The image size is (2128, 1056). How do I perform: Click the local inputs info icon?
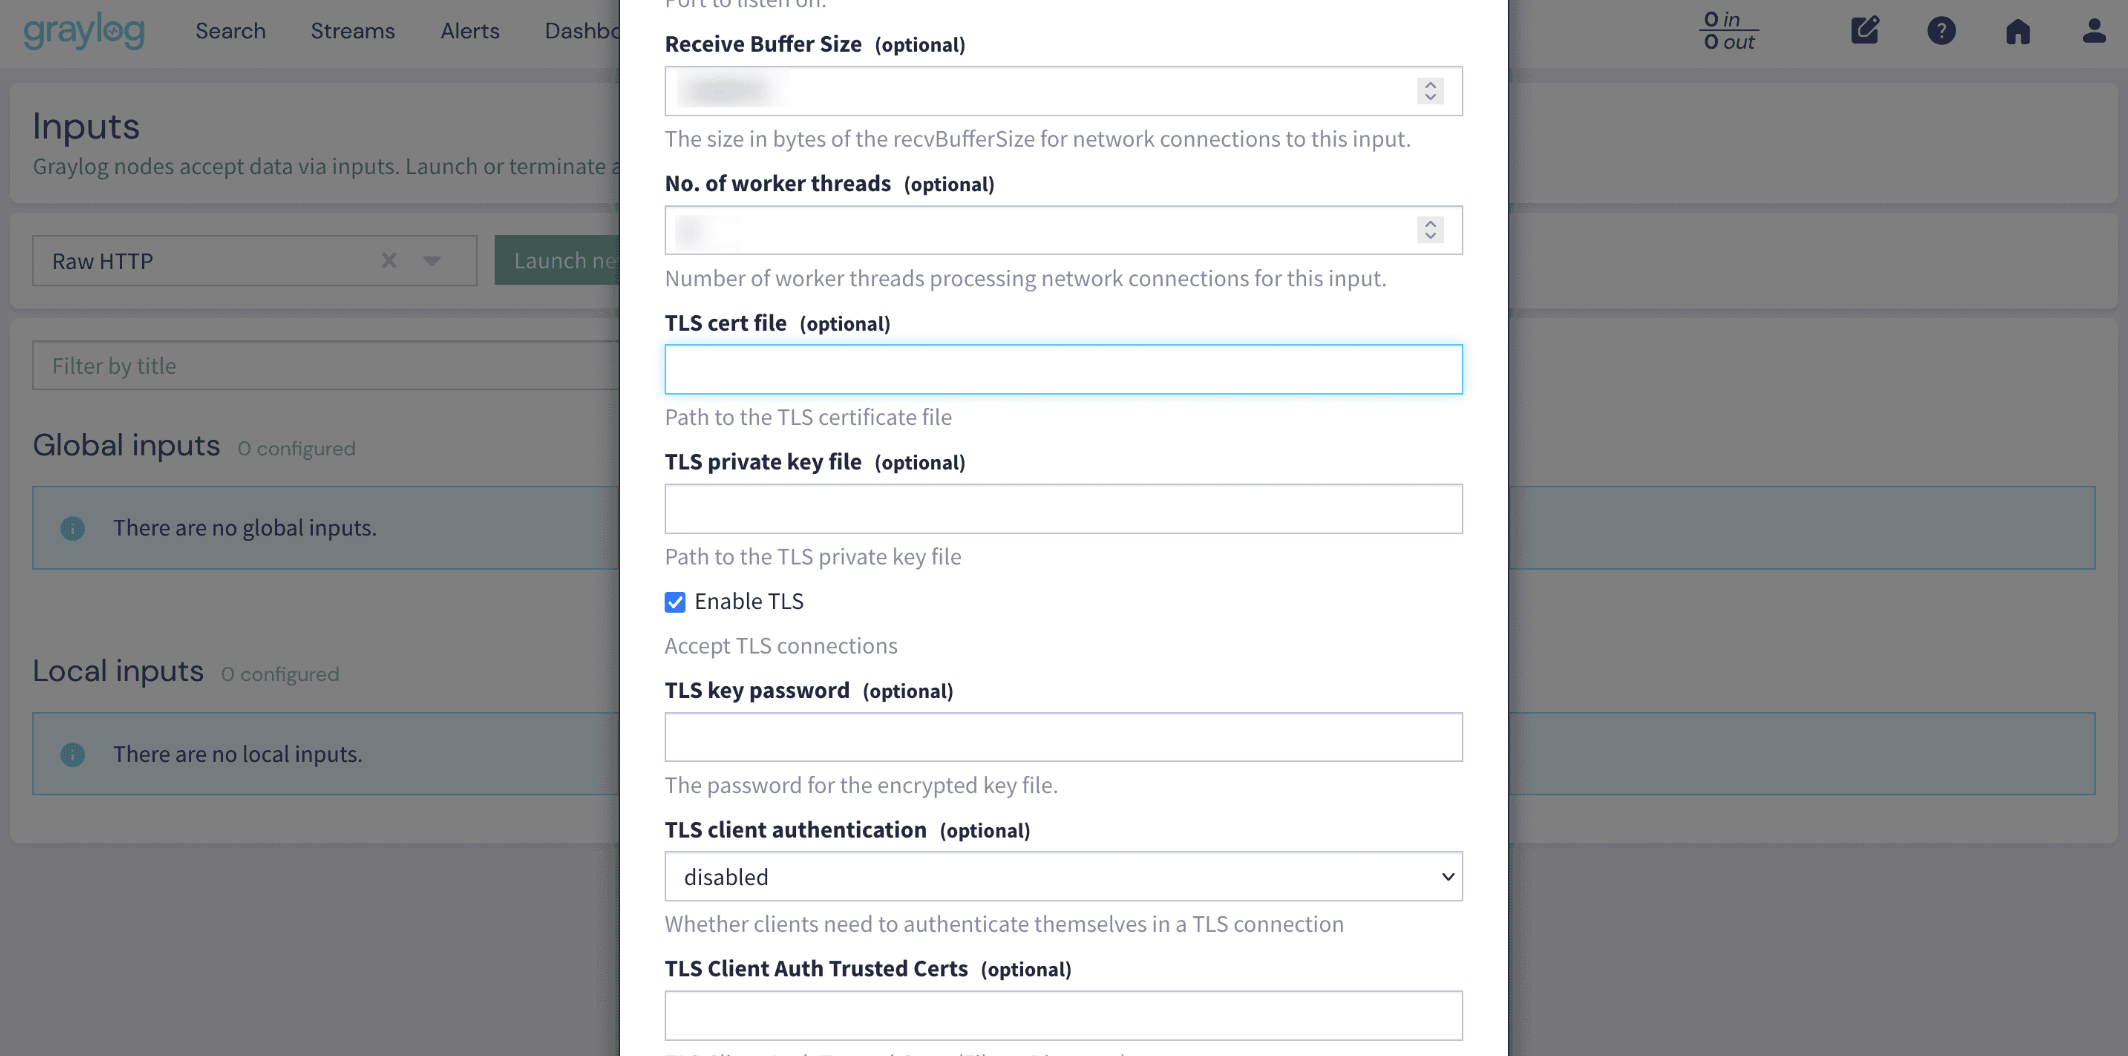click(73, 754)
